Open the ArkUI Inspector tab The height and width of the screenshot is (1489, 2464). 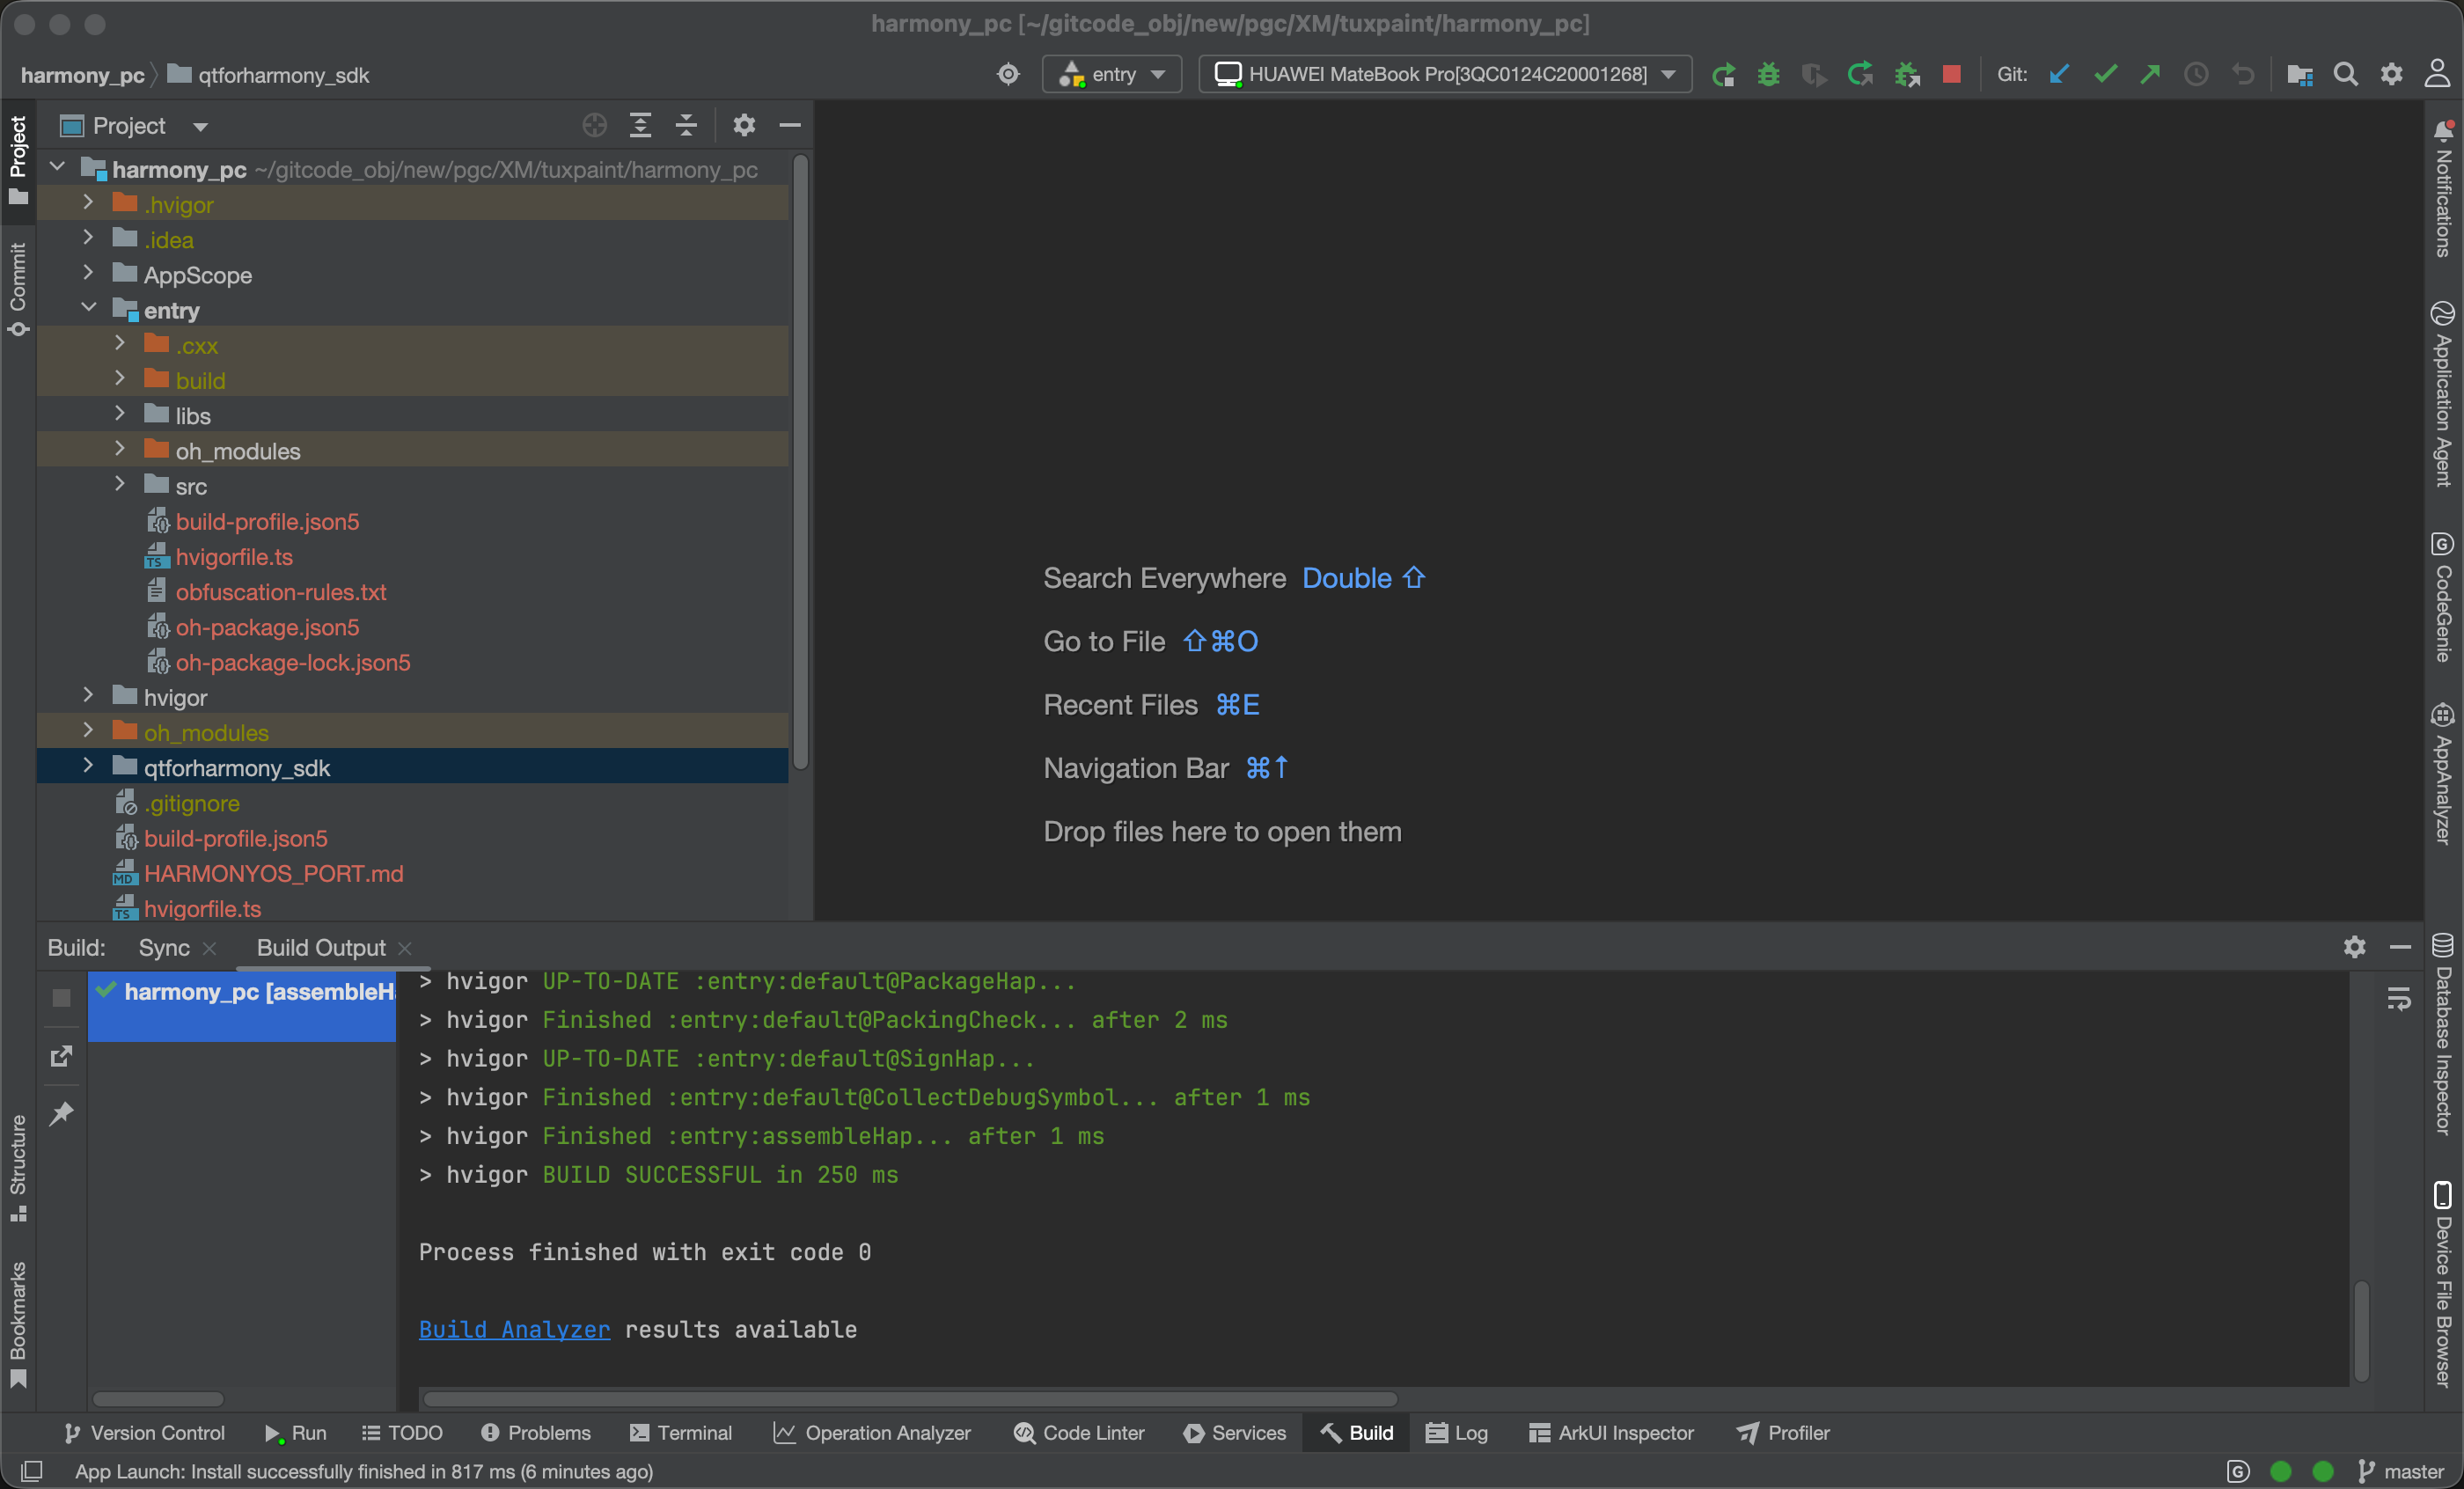[1611, 1433]
